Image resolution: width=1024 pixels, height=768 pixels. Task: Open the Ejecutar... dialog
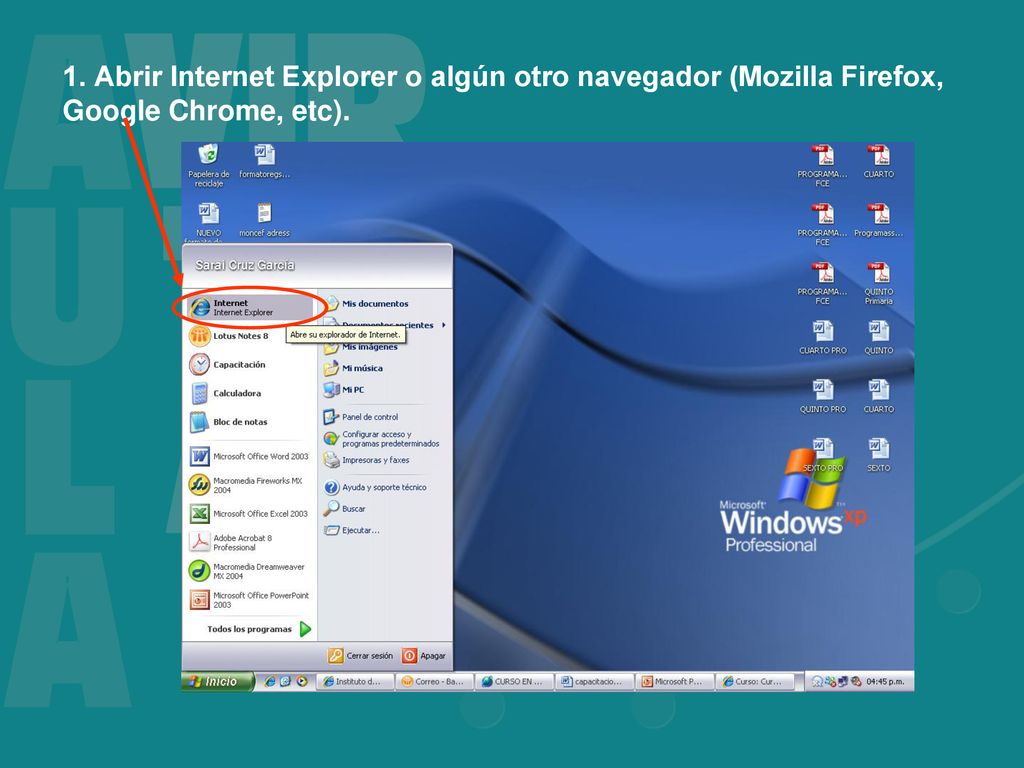point(351,530)
